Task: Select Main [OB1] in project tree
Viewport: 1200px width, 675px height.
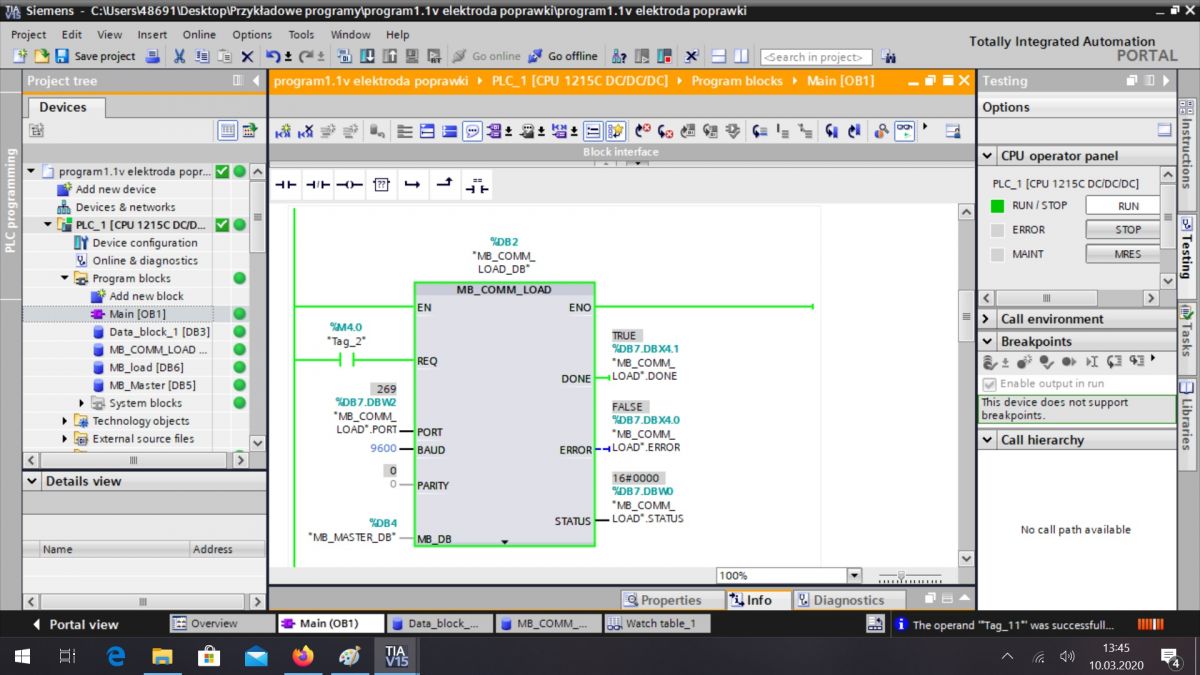Action: point(137,314)
